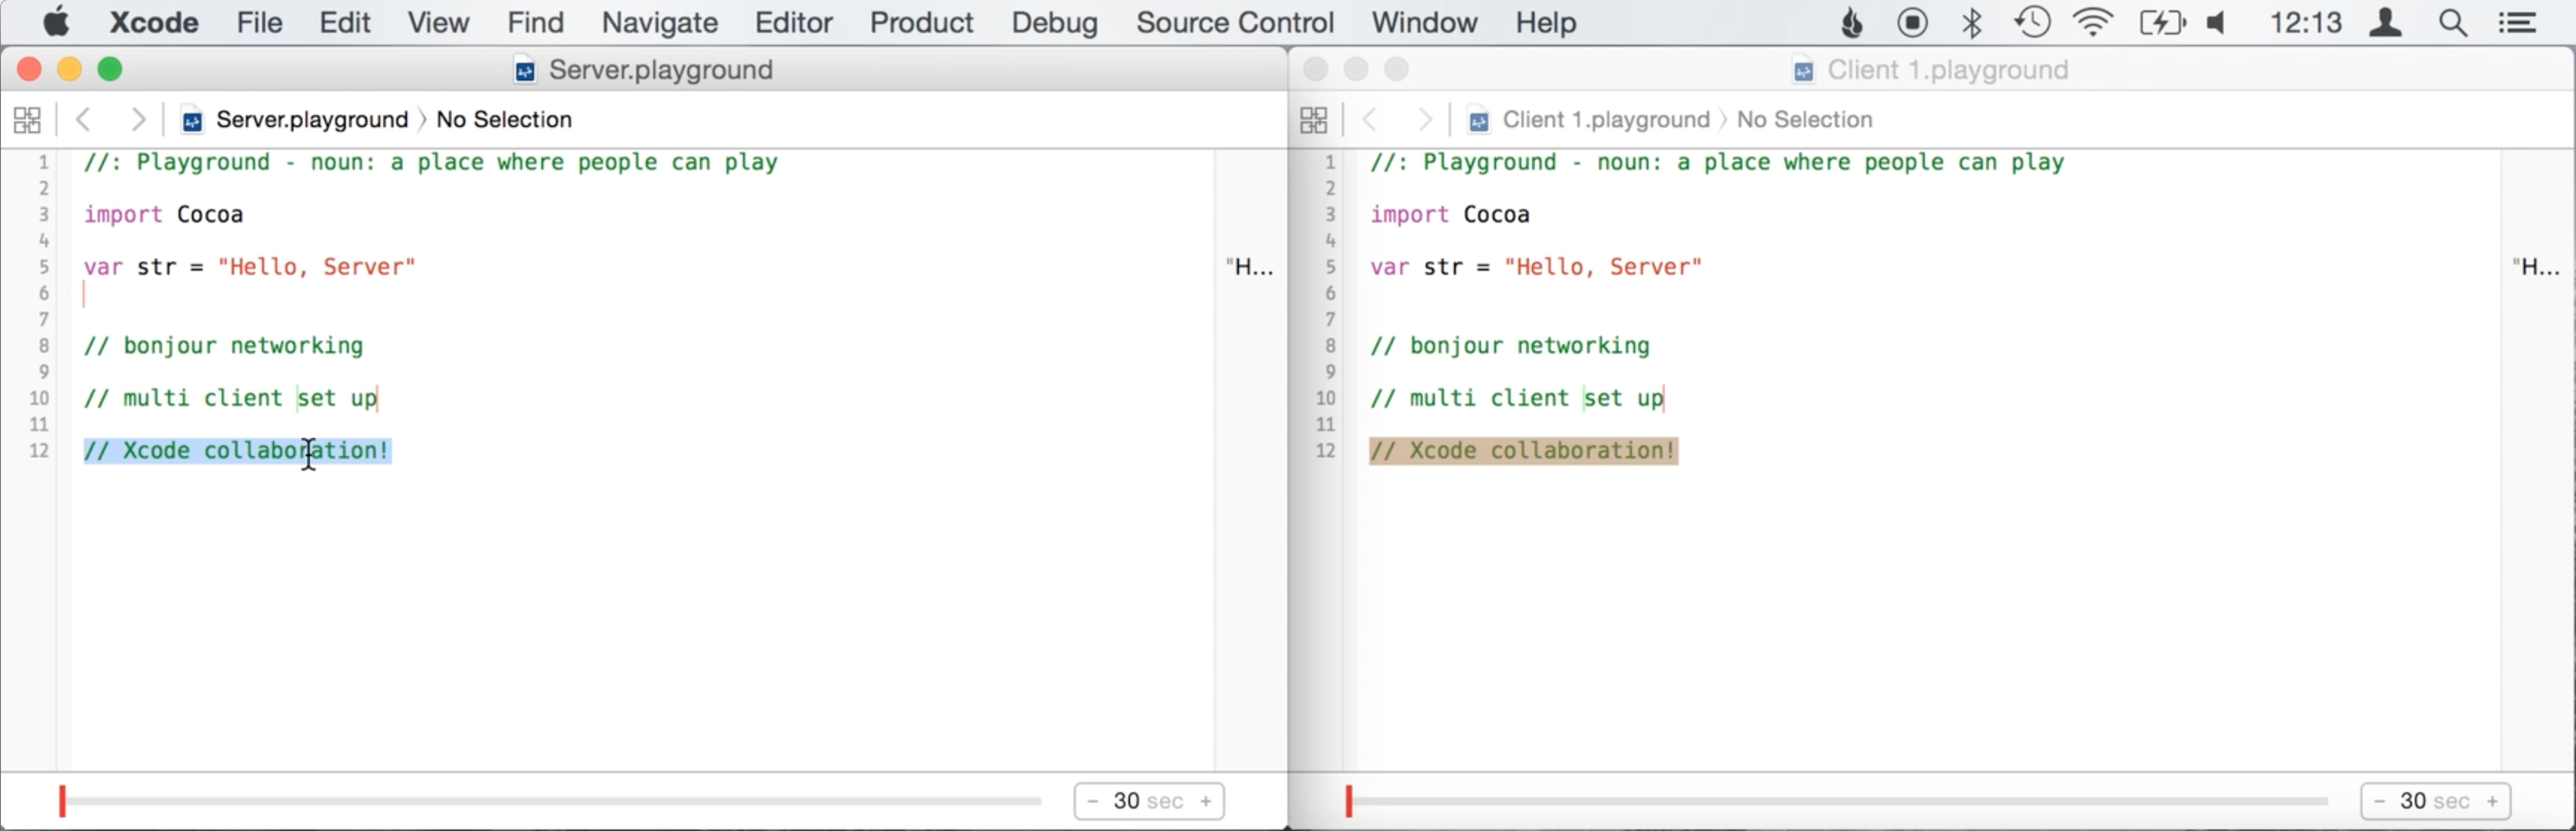Viewport: 2576px width, 831px height.
Task: Decrease Server timeline duration with minus
Action: point(1093,801)
